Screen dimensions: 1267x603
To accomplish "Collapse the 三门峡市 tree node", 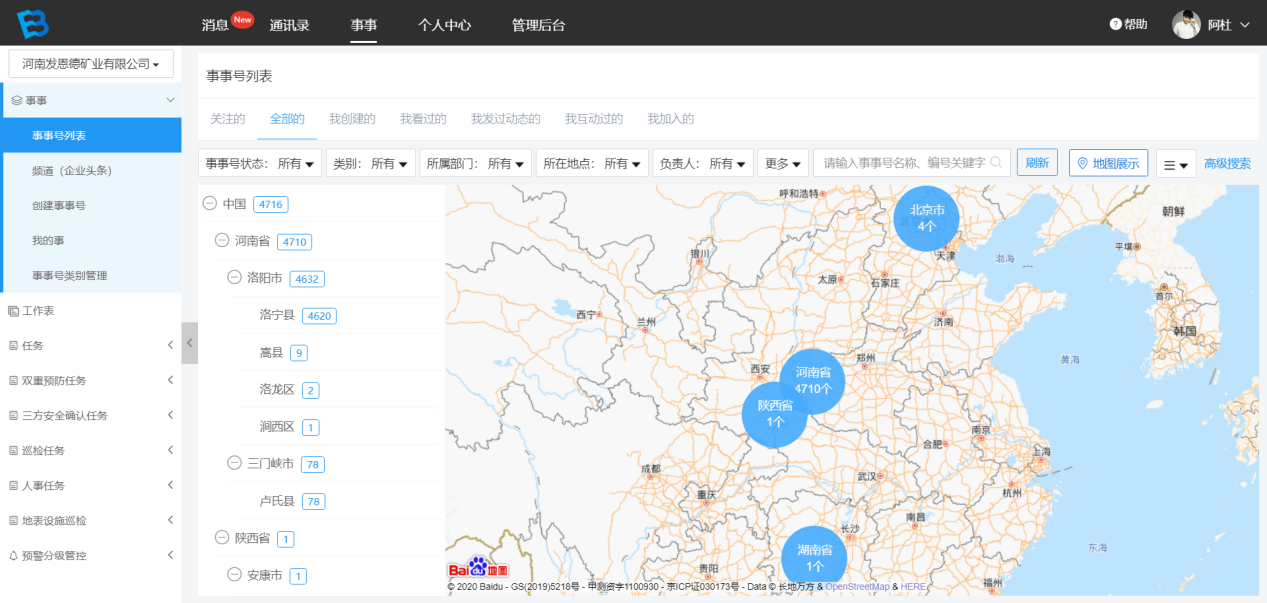I will point(234,464).
